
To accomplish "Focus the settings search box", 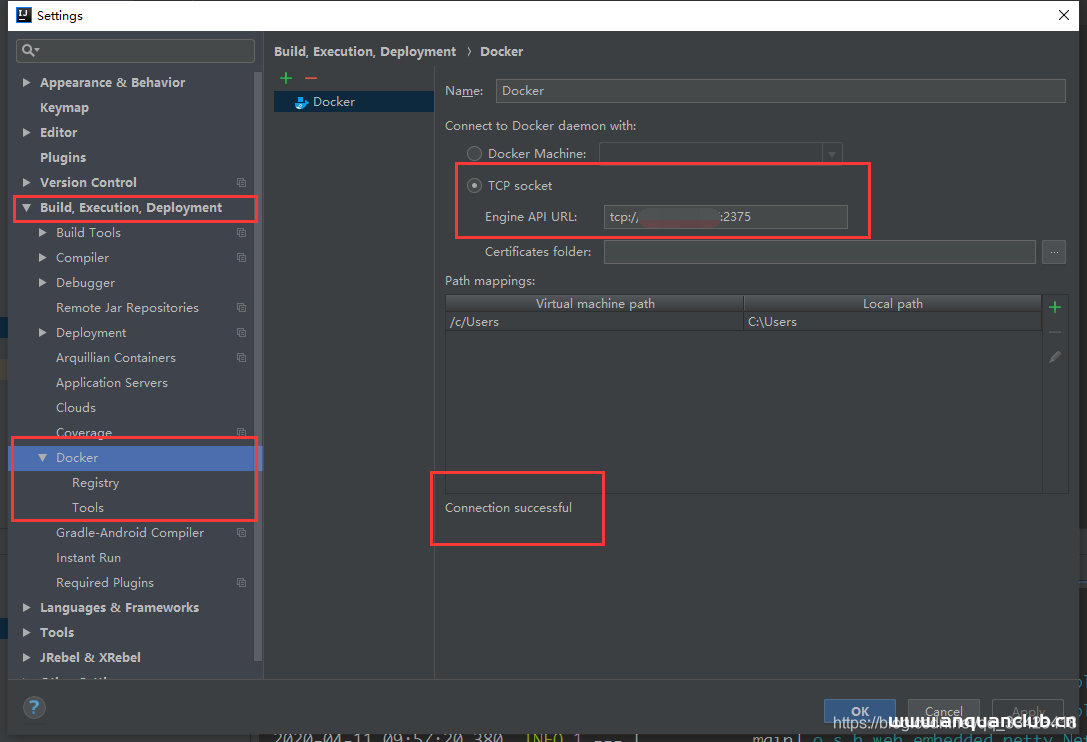I will click(135, 50).
